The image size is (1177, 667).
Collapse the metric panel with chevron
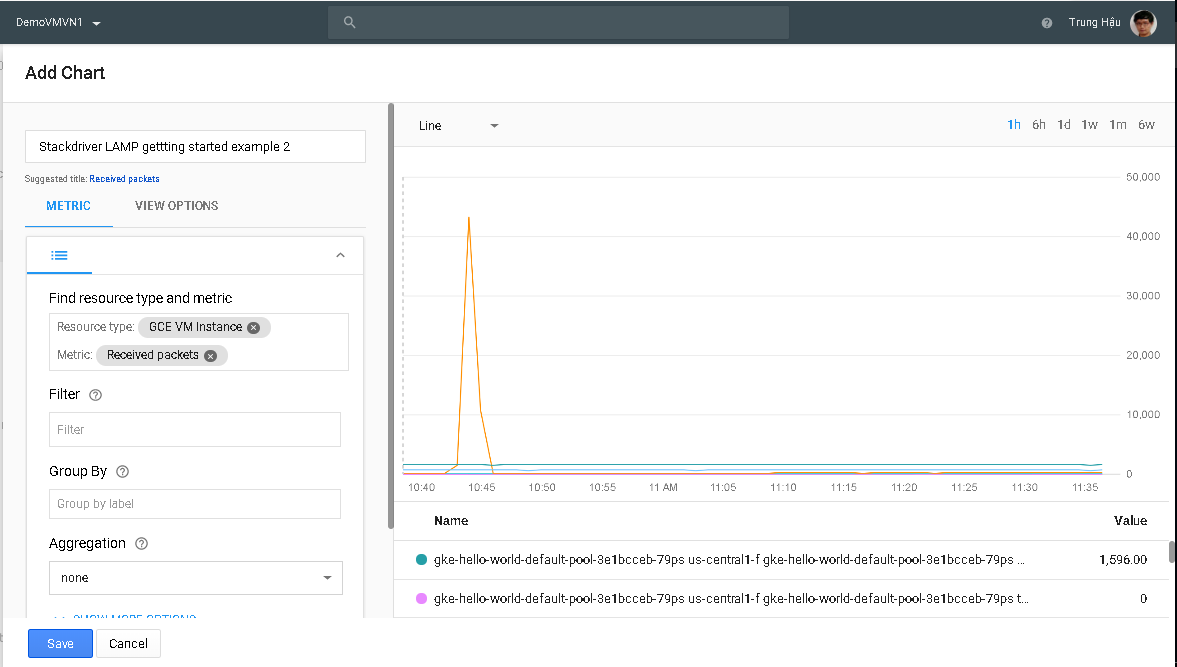click(x=340, y=256)
